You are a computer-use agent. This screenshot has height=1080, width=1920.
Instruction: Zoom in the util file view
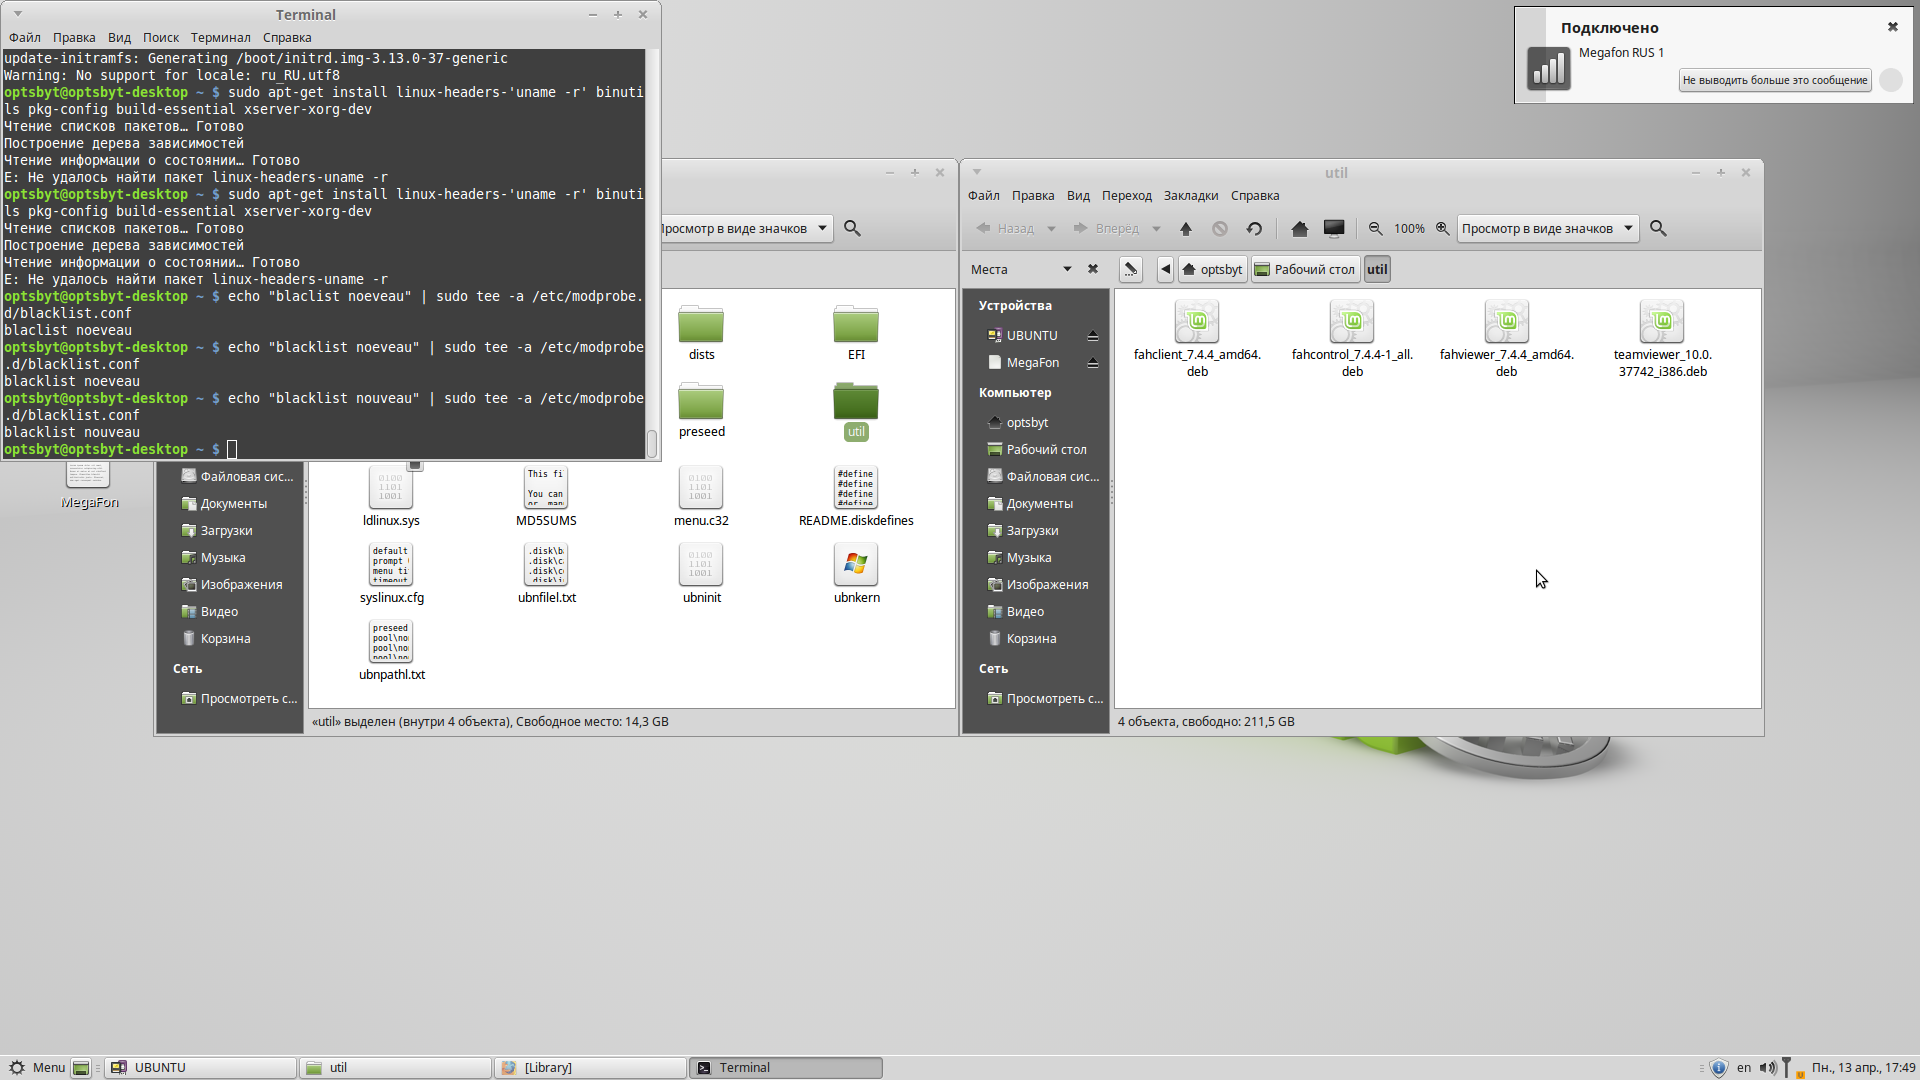click(x=1442, y=229)
